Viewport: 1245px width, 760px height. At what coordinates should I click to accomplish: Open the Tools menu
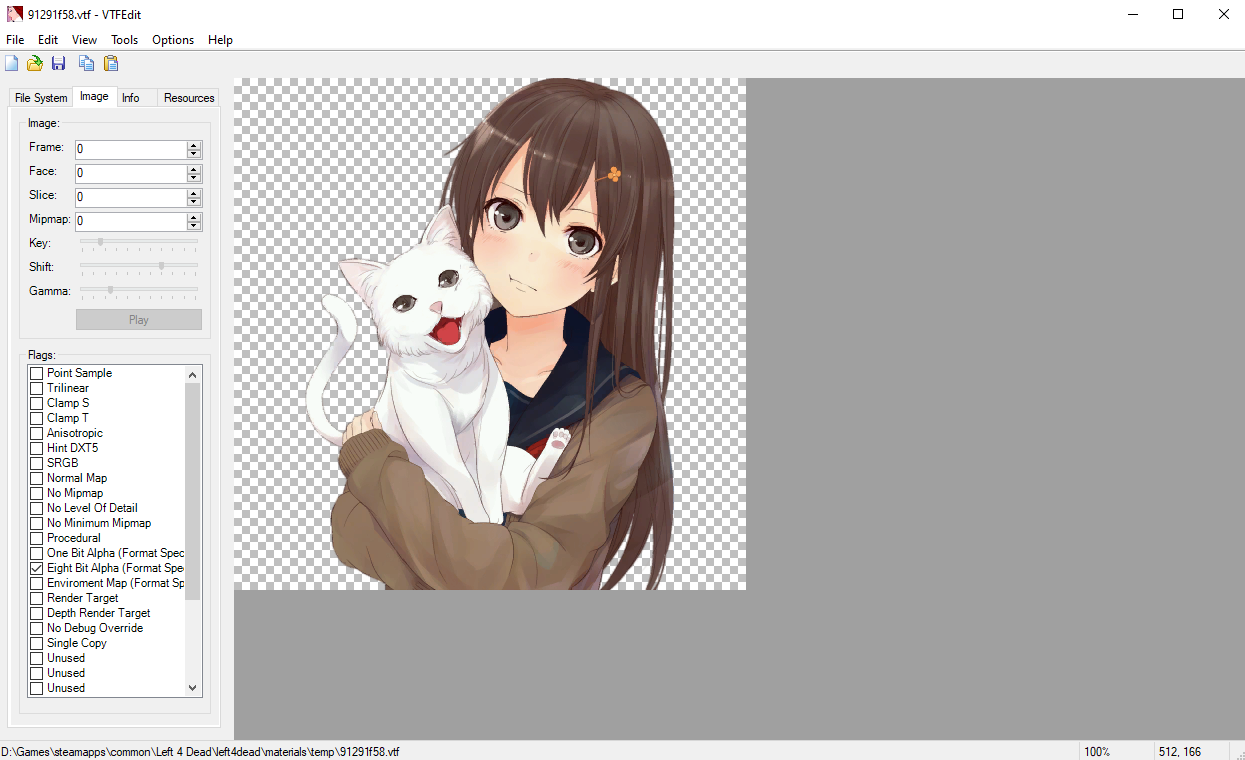tap(125, 40)
